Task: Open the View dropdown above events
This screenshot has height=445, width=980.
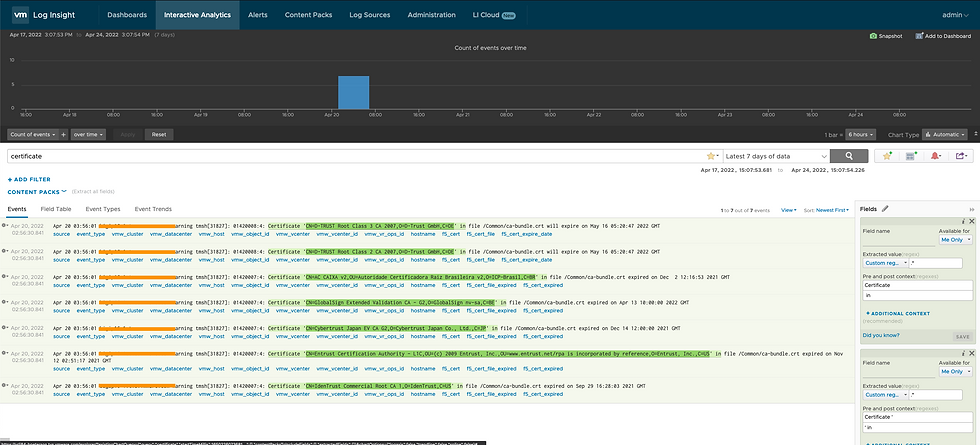Action: [x=789, y=211]
